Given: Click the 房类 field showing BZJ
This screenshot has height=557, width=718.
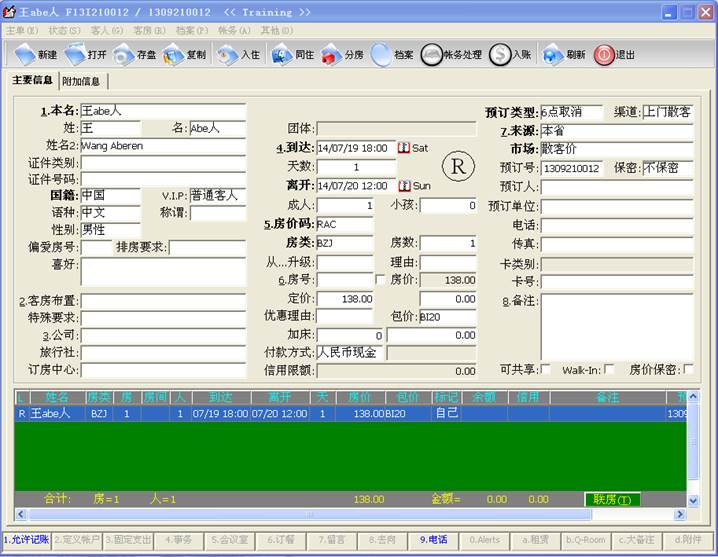Looking at the screenshot, I should coord(345,243).
